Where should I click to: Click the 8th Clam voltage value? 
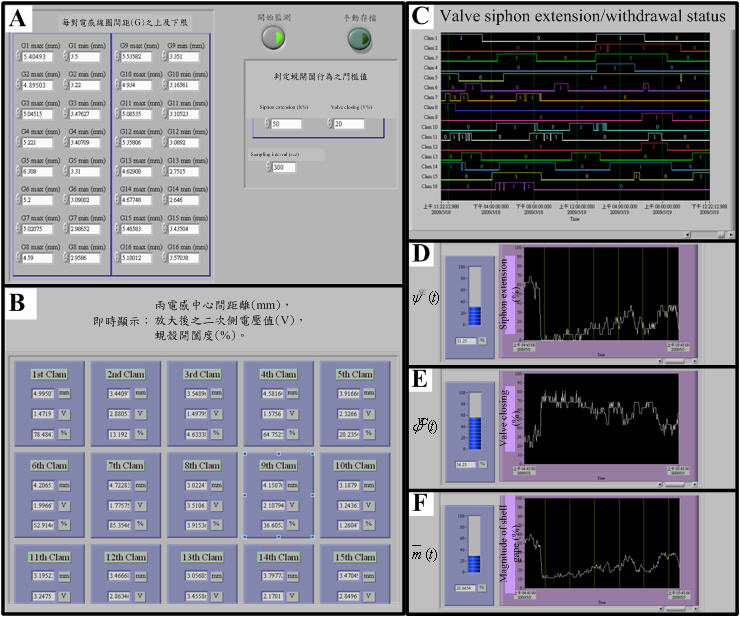click(196, 505)
